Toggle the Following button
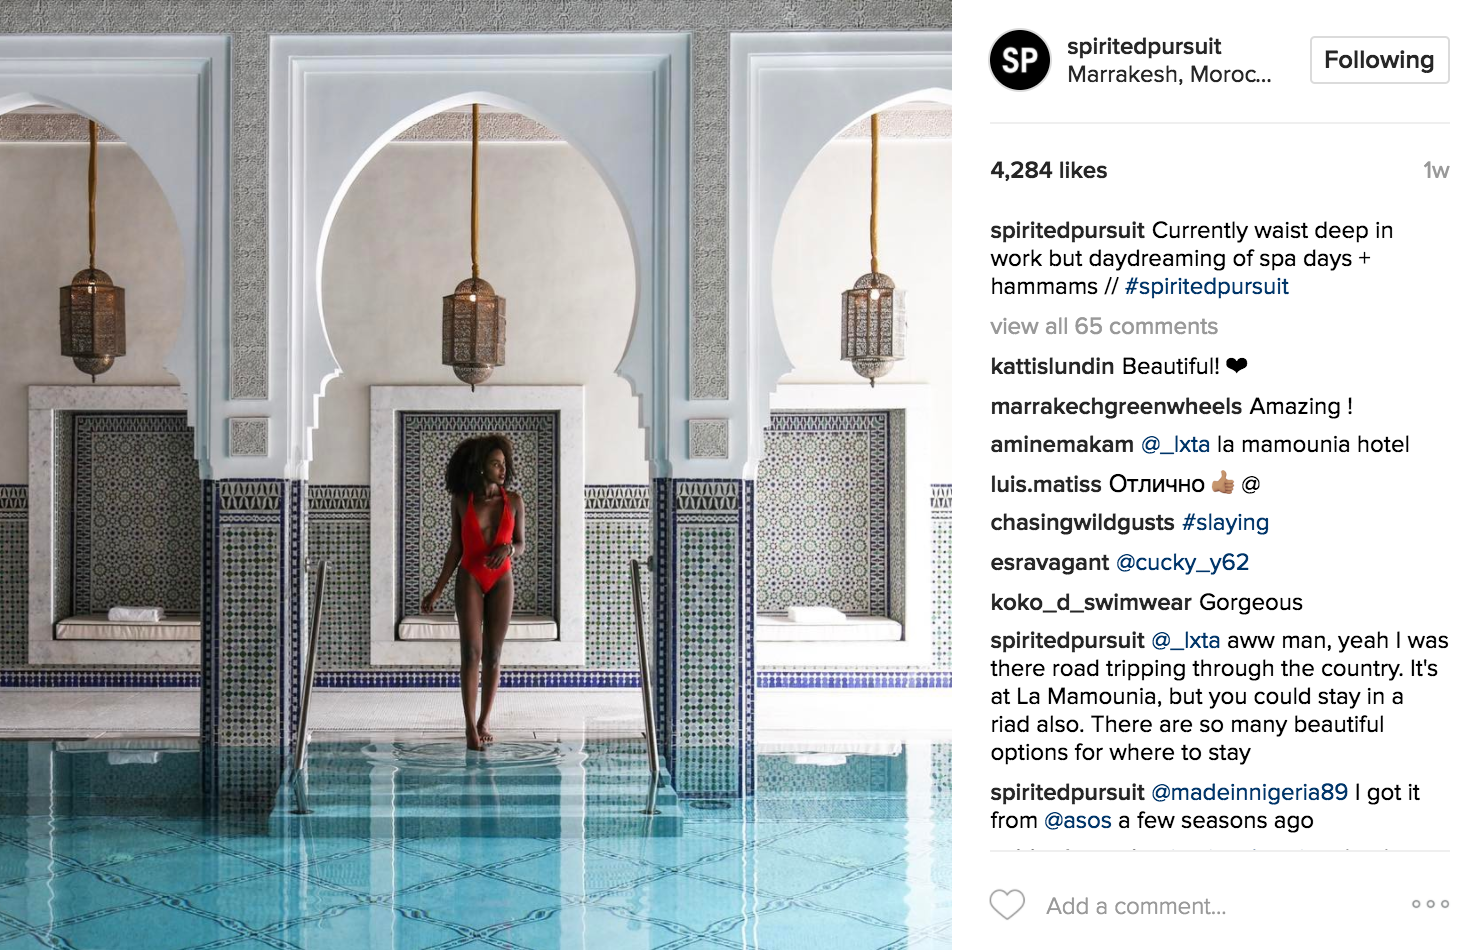The image size is (1480, 950). pos(1379,60)
